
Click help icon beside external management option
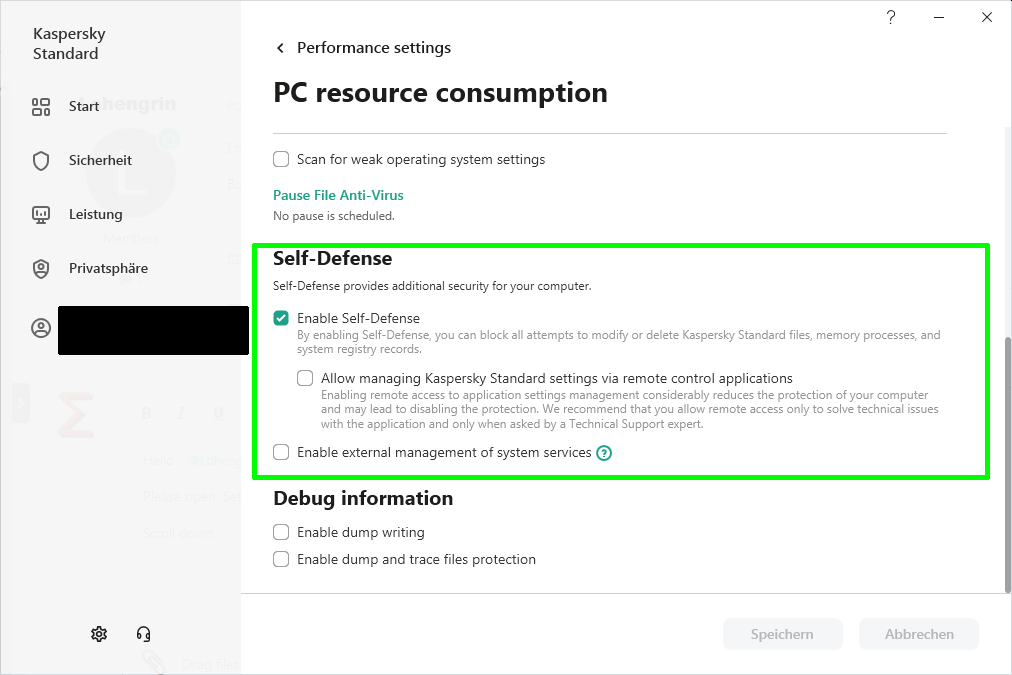pyautogui.click(x=604, y=453)
